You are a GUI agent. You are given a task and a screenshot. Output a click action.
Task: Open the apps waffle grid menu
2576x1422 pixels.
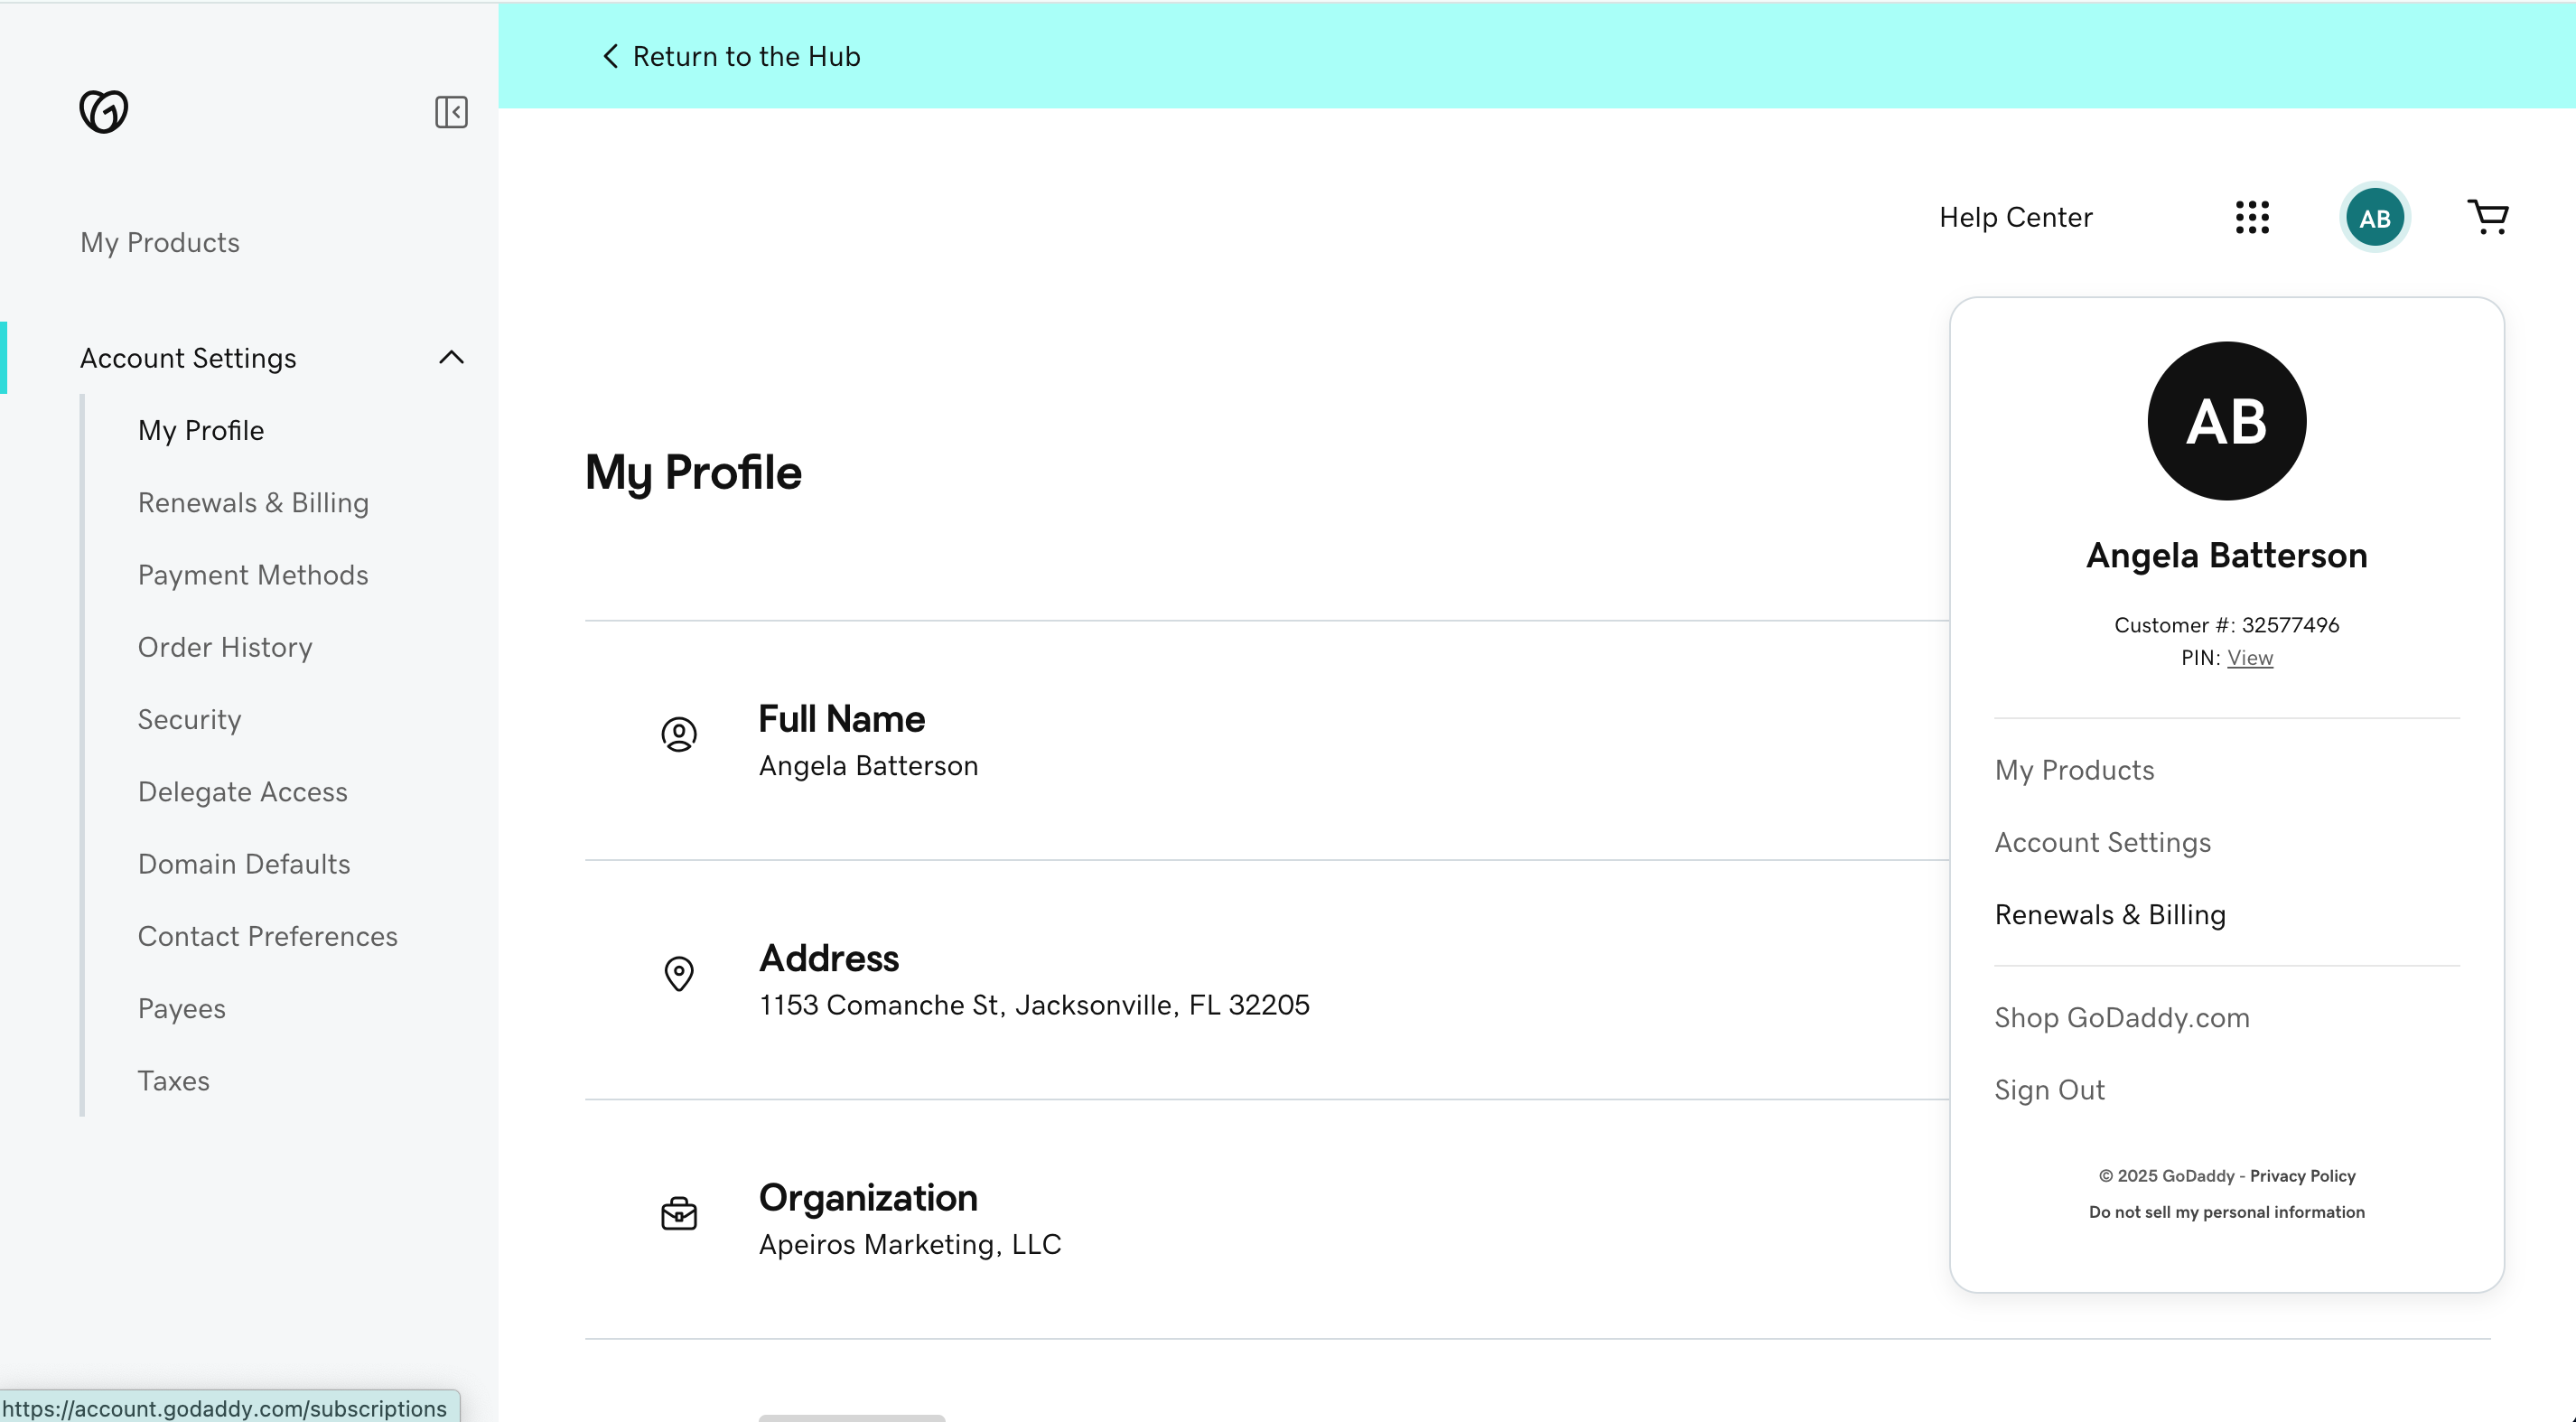(x=2253, y=217)
